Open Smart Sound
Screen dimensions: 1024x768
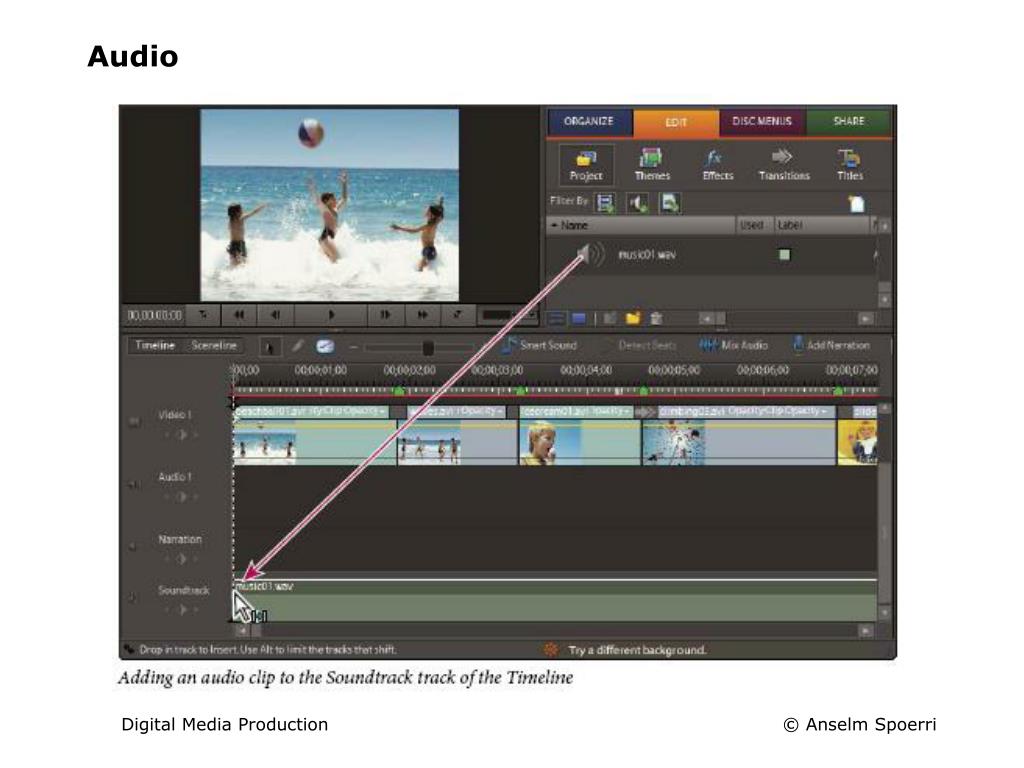point(540,345)
